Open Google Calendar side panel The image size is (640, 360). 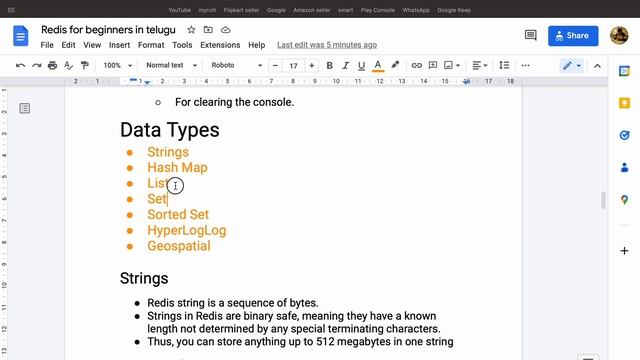[x=624, y=71]
